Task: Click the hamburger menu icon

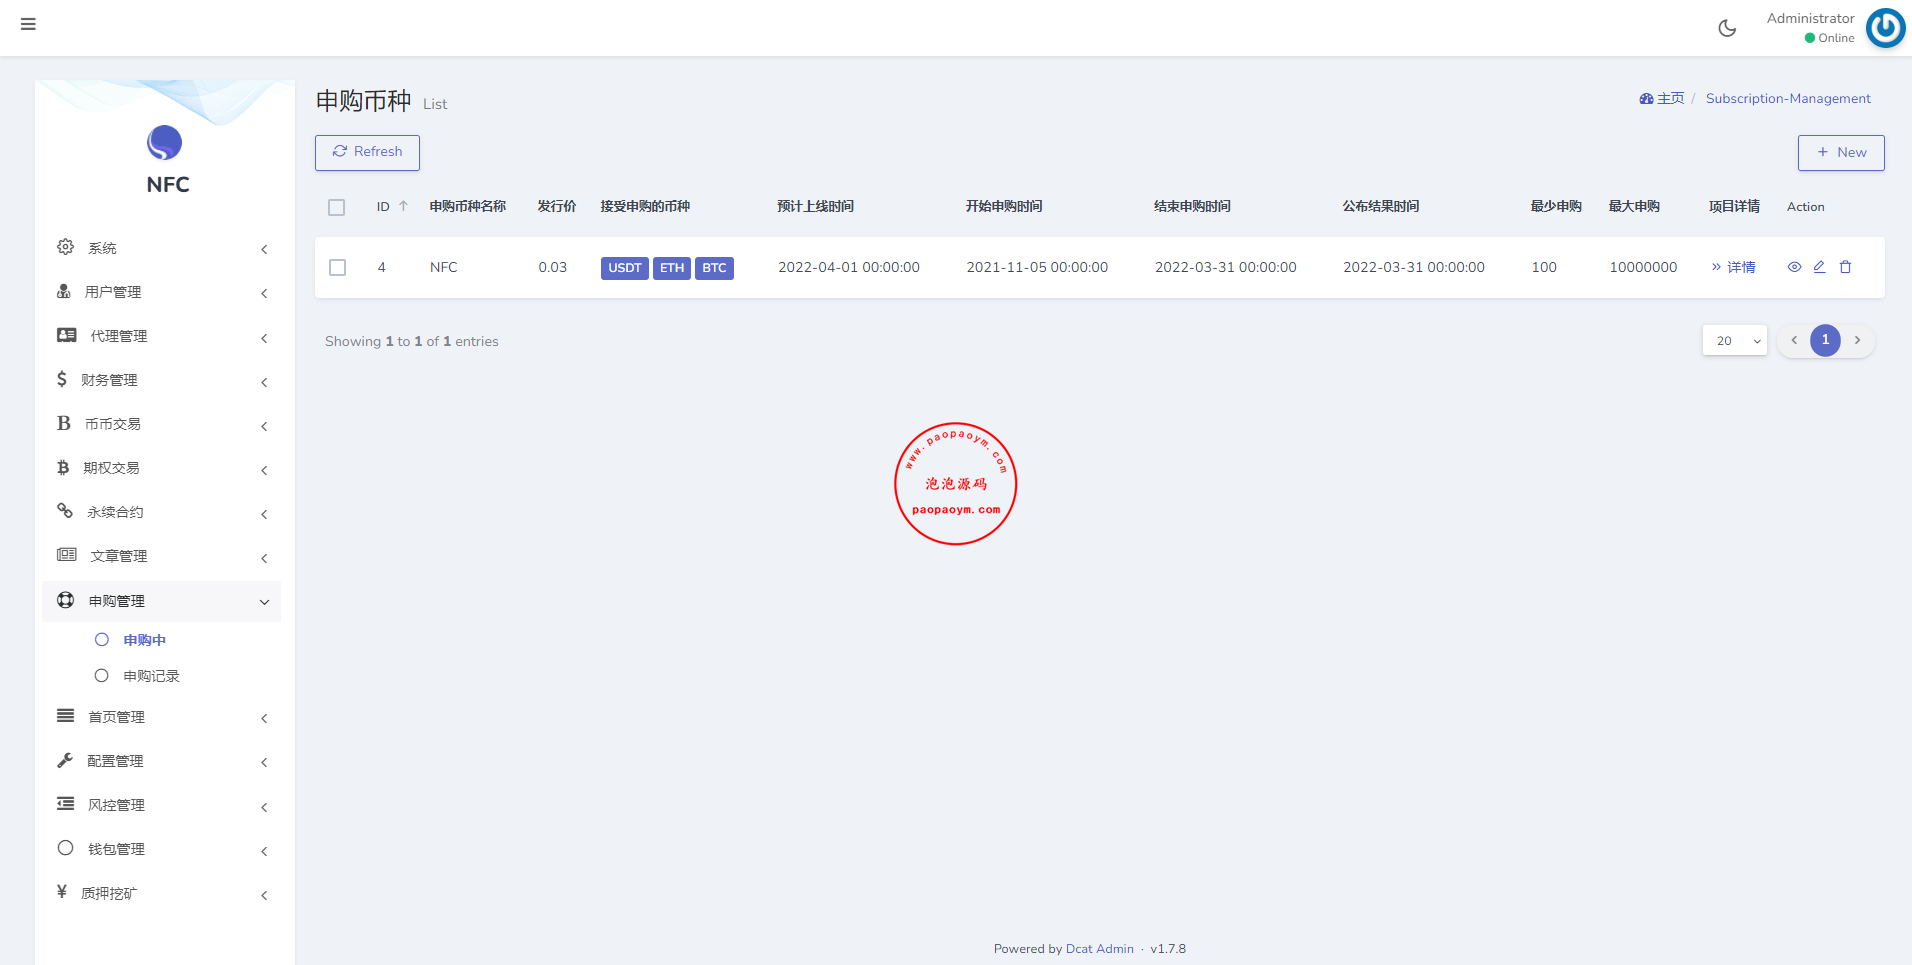Action: (x=28, y=24)
